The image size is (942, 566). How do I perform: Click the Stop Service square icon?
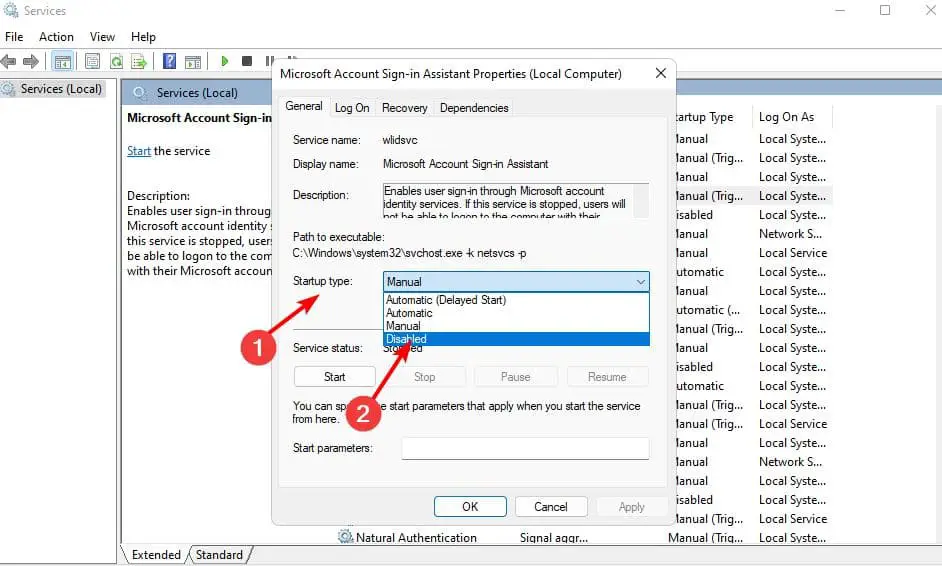click(x=247, y=61)
